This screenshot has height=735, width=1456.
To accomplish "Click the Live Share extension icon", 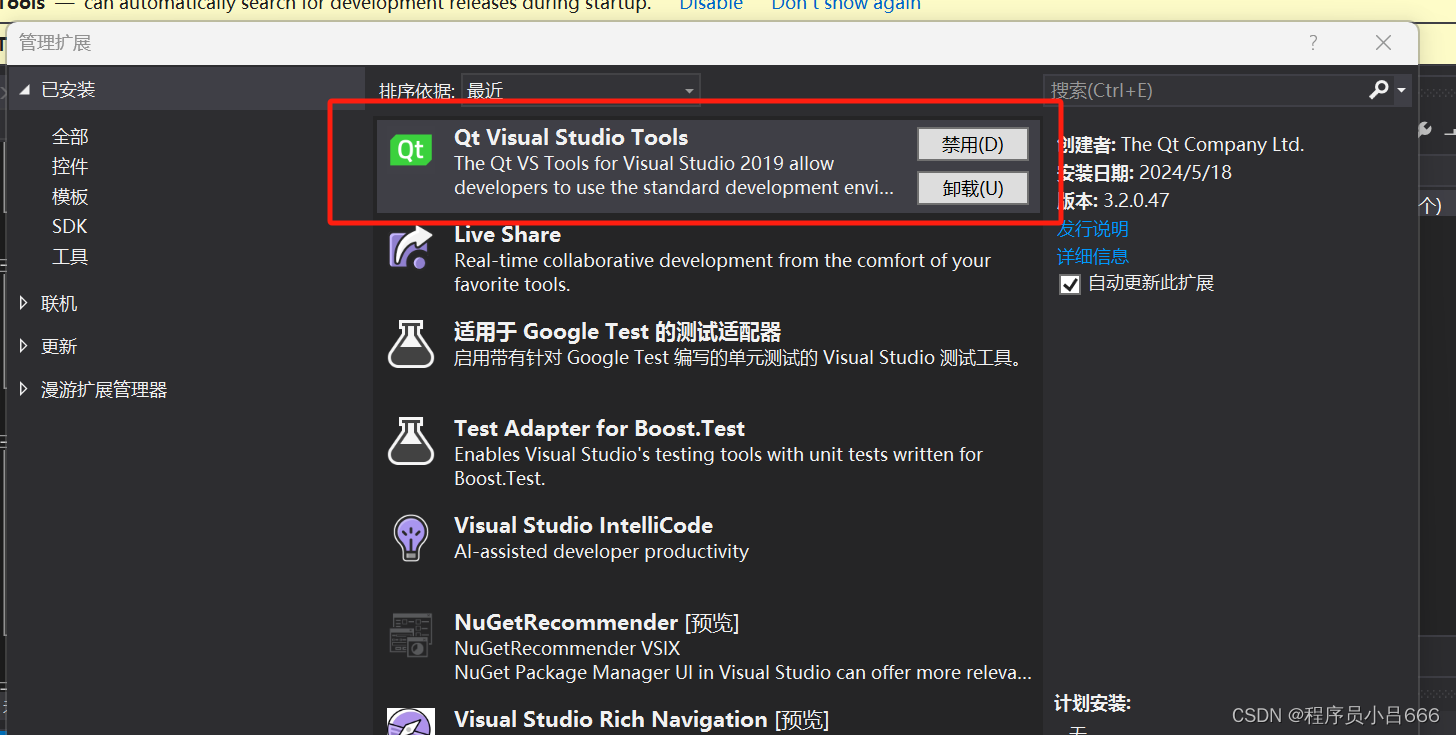I will point(410,247).
